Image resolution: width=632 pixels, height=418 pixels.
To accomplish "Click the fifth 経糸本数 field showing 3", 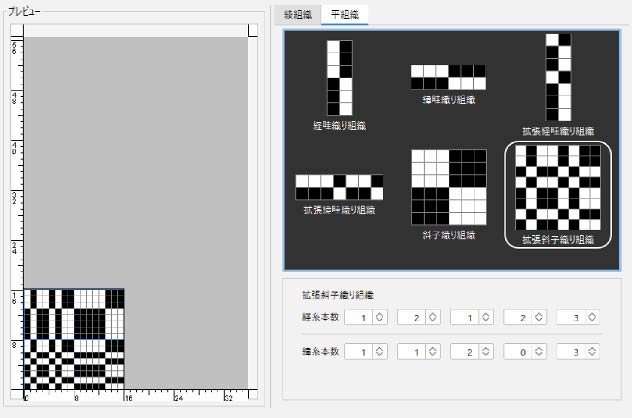I will (571, 317).
